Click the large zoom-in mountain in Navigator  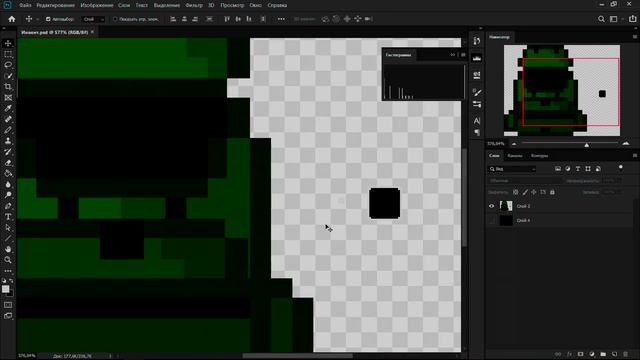click(x=625, y=144)
